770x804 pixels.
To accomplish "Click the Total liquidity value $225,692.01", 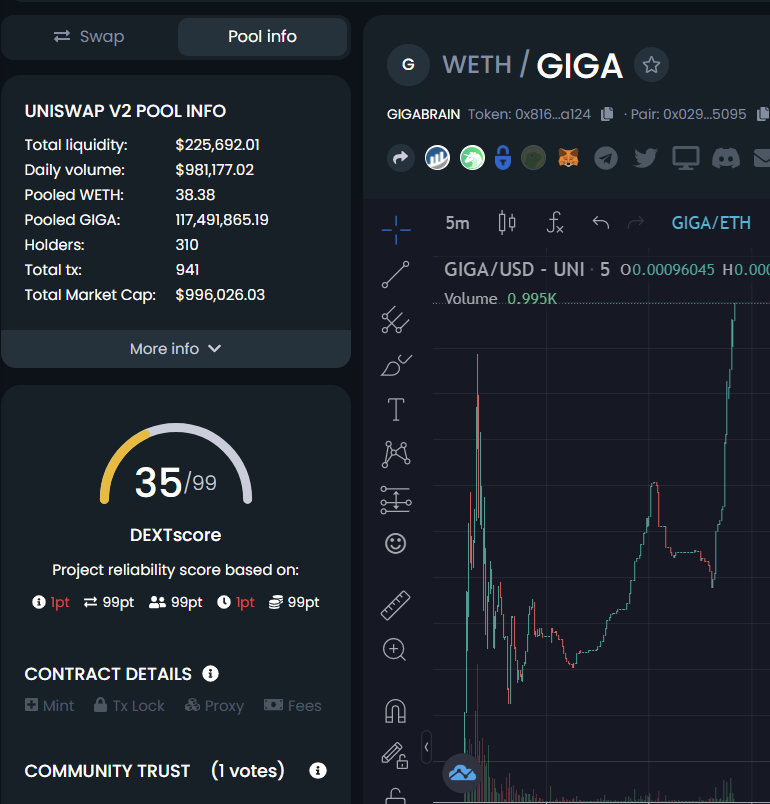I will pos(217,145).
